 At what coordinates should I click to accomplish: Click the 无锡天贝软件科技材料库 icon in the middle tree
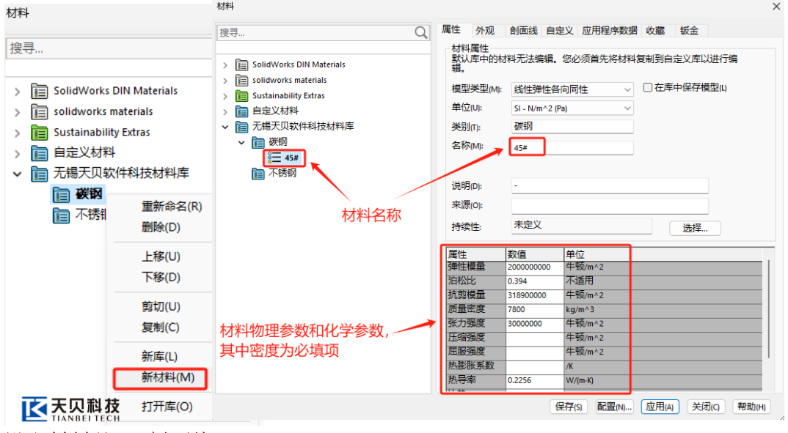click(x=243, y=127)
